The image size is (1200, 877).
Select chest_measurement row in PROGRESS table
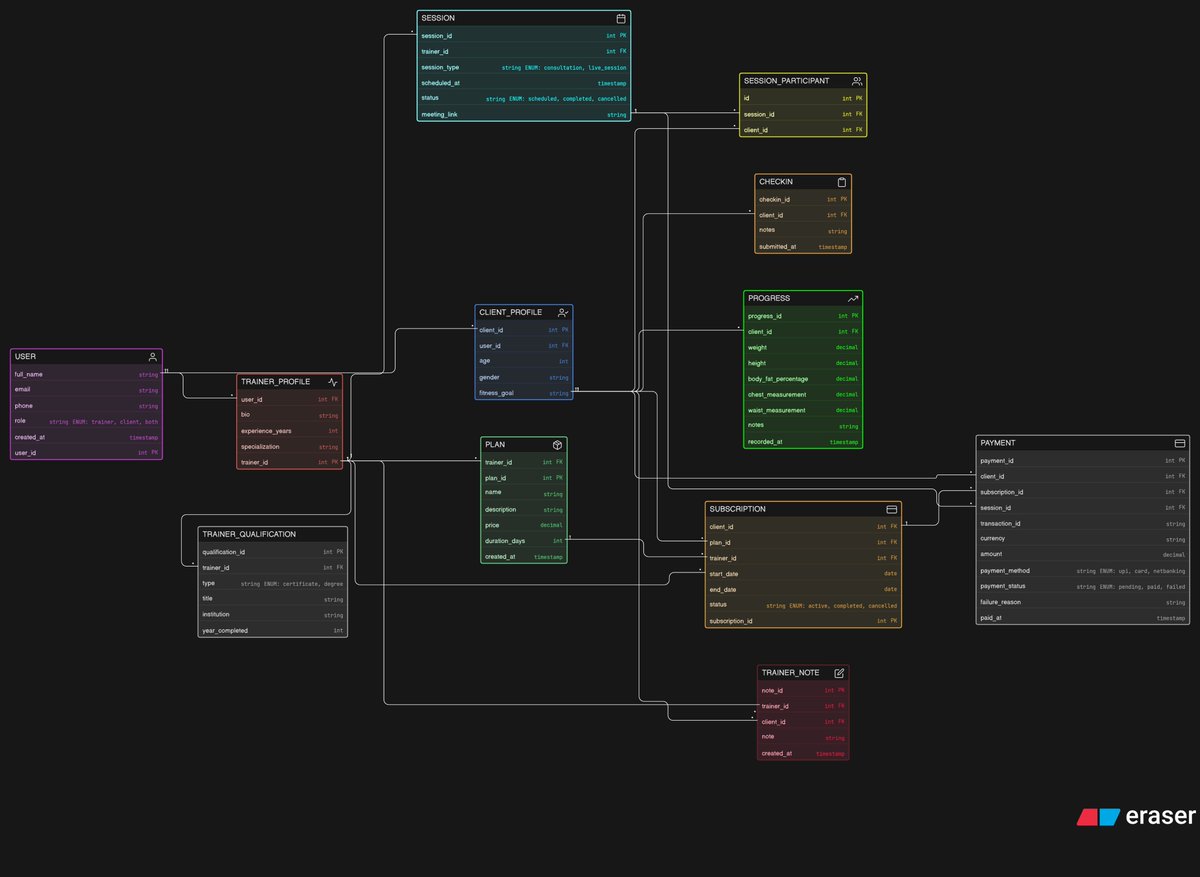coord(803,394)
